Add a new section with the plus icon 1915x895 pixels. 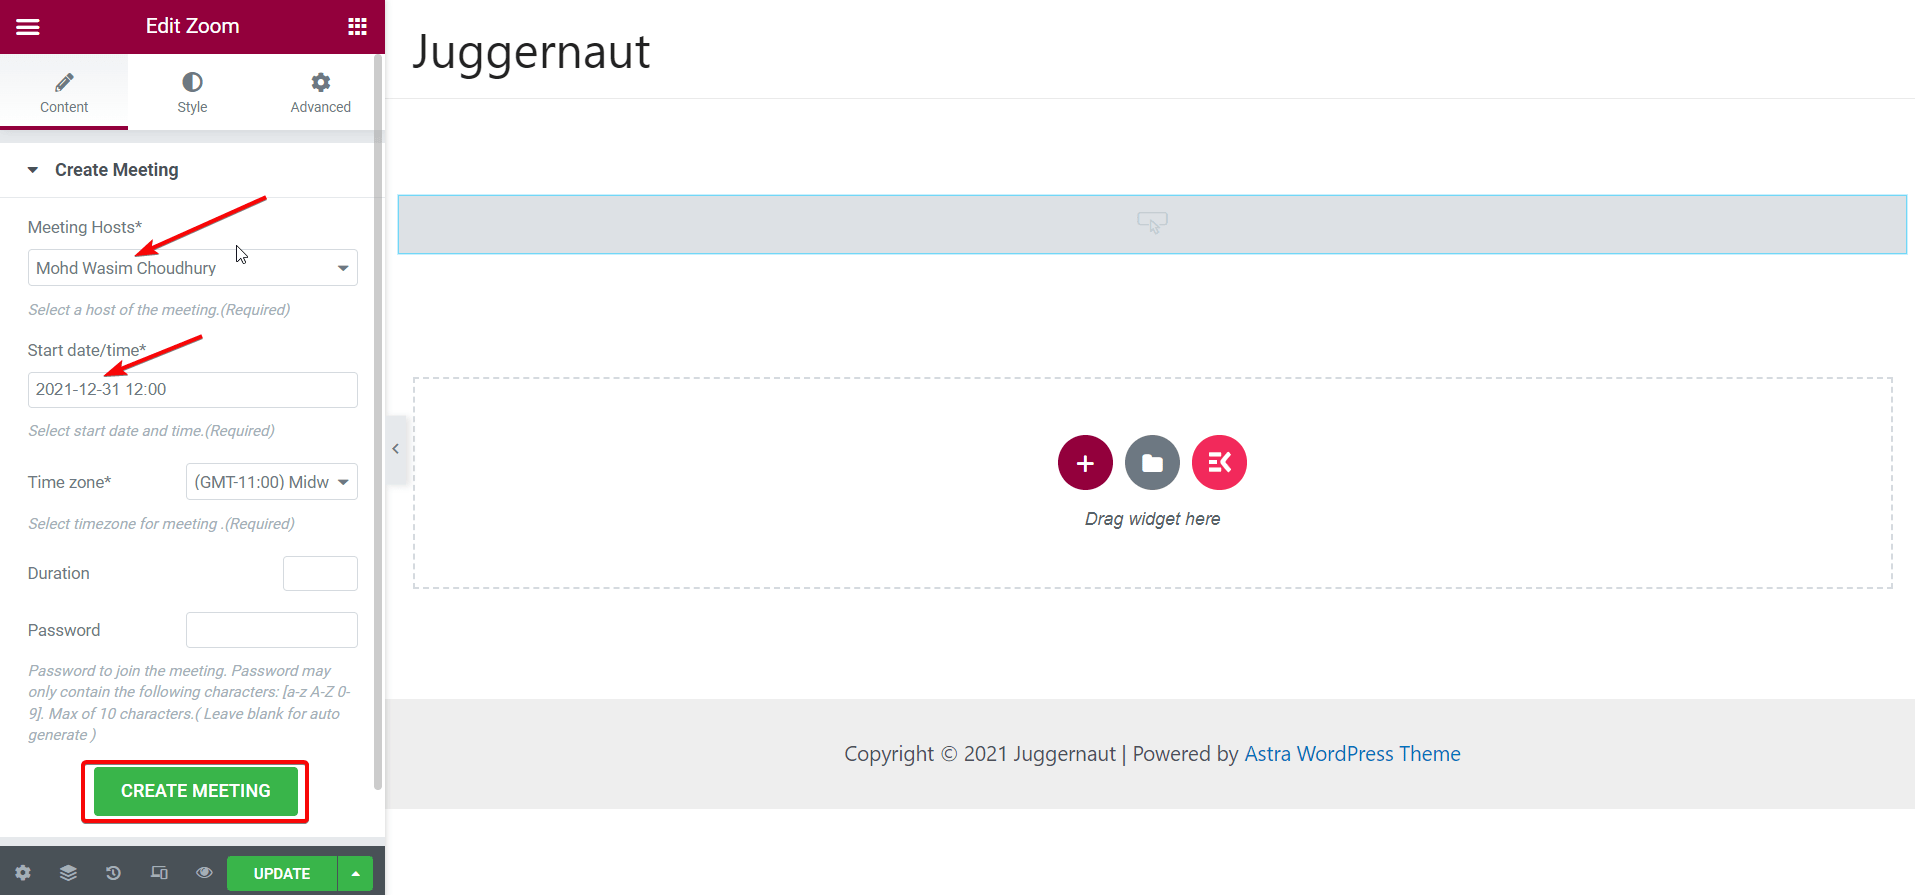tap(1085, 462)
